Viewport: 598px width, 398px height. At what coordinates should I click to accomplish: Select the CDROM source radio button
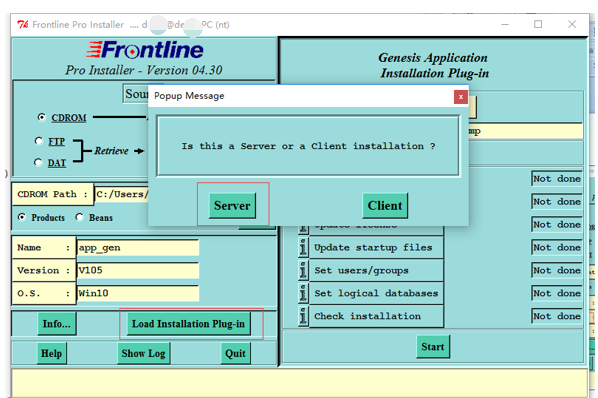click(42, 117)
